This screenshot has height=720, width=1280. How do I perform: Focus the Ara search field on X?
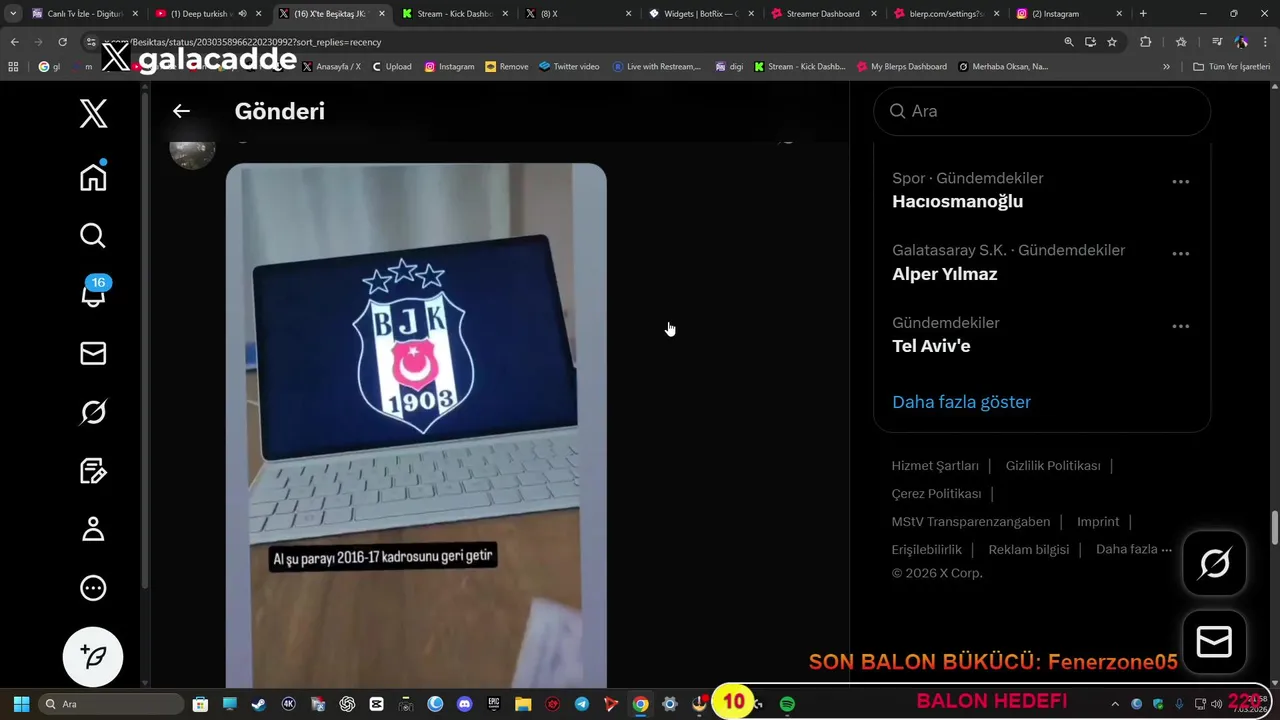pos(1042,111)
